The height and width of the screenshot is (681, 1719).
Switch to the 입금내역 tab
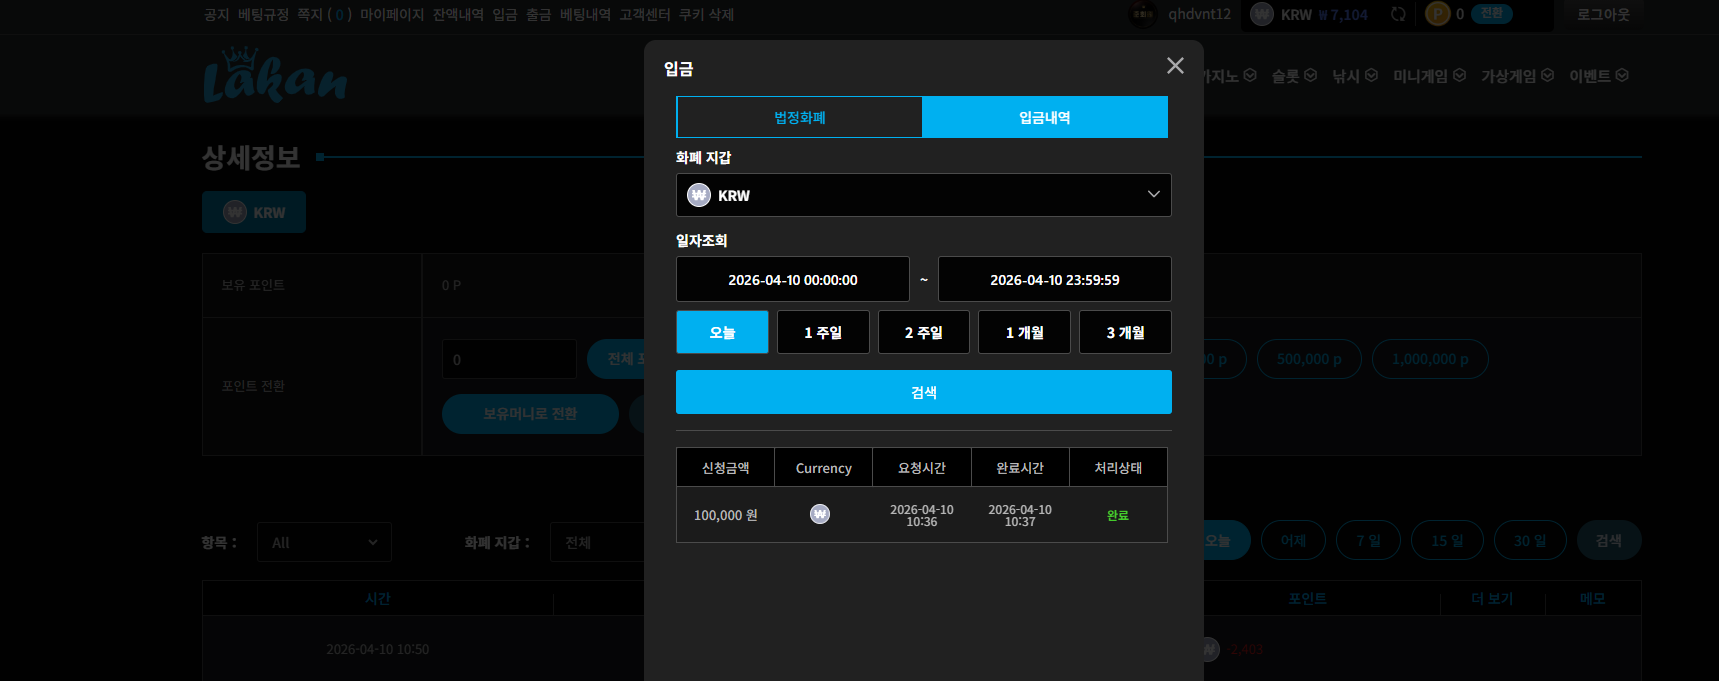[x=1045, y=117]
